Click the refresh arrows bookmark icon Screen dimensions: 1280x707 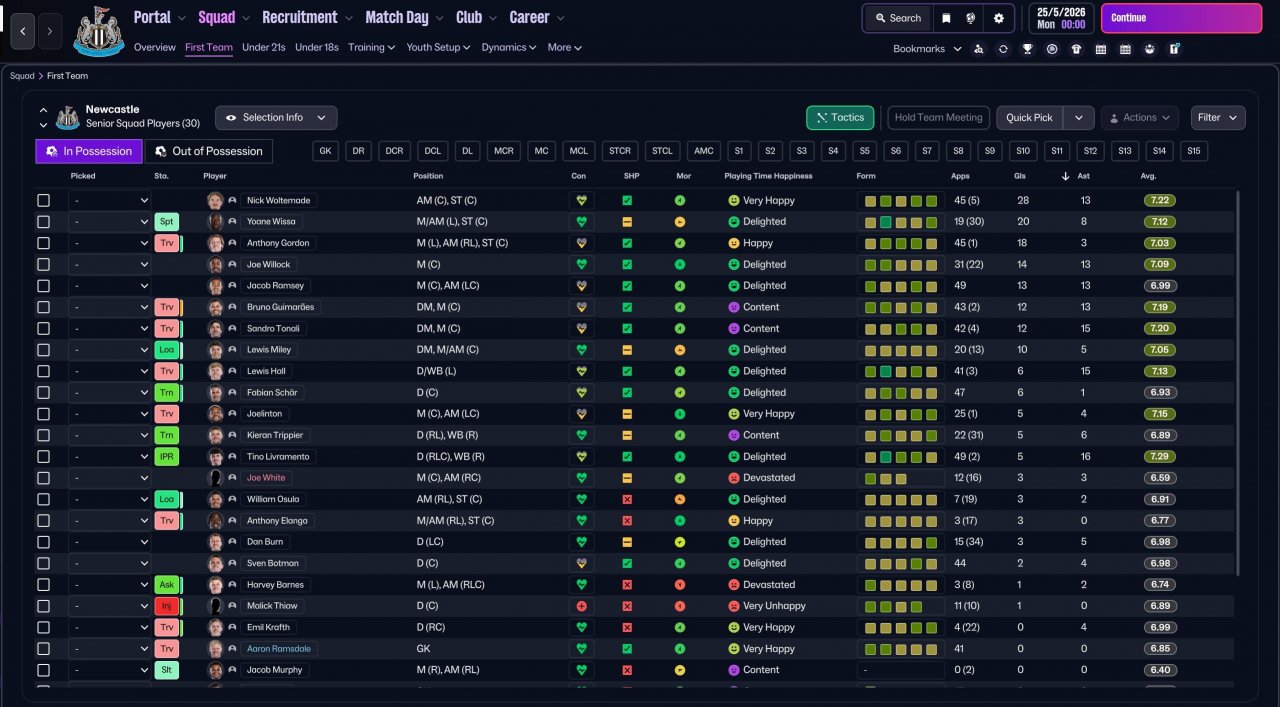pyautogui.click(x=1003, y=49)
